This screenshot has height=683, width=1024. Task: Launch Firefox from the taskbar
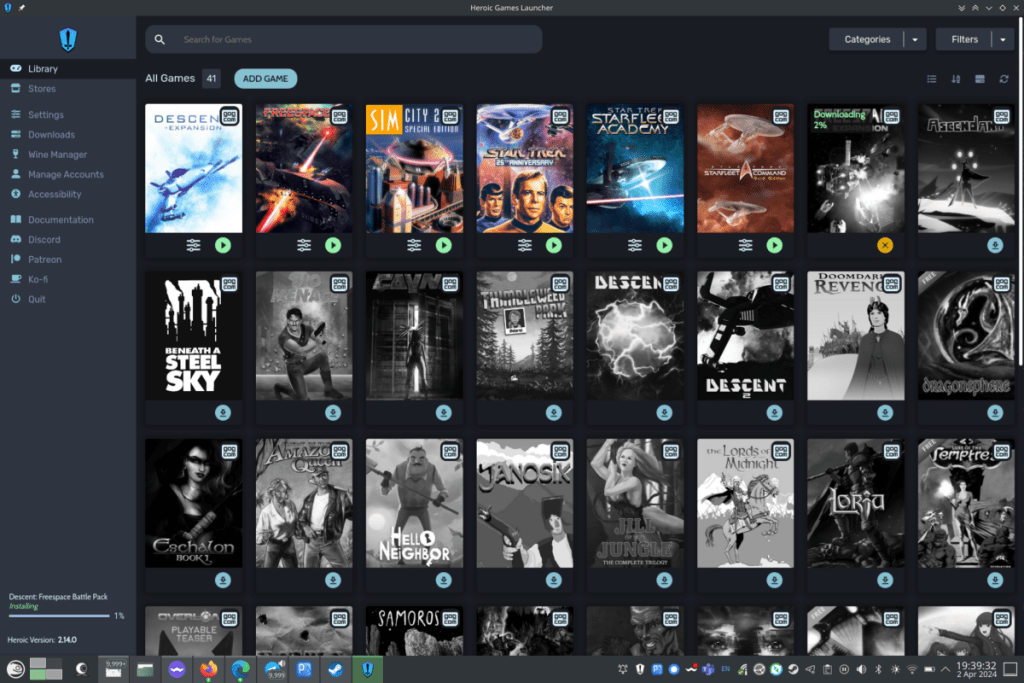(x=209, y=669)
